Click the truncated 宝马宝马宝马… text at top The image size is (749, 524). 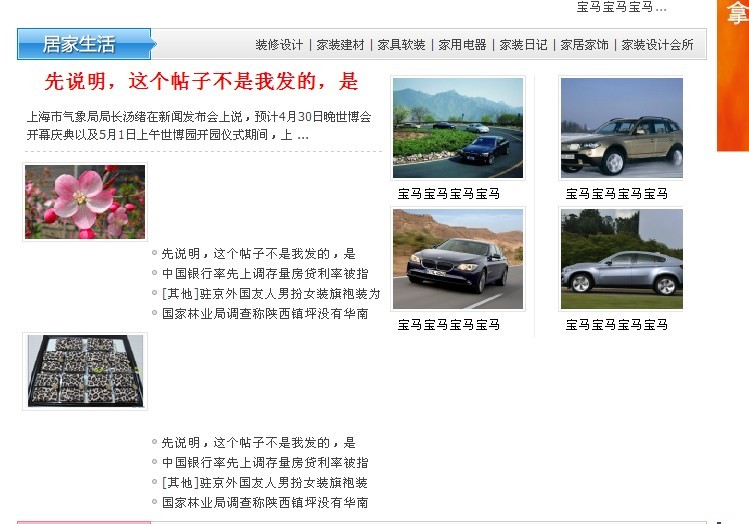621,7
